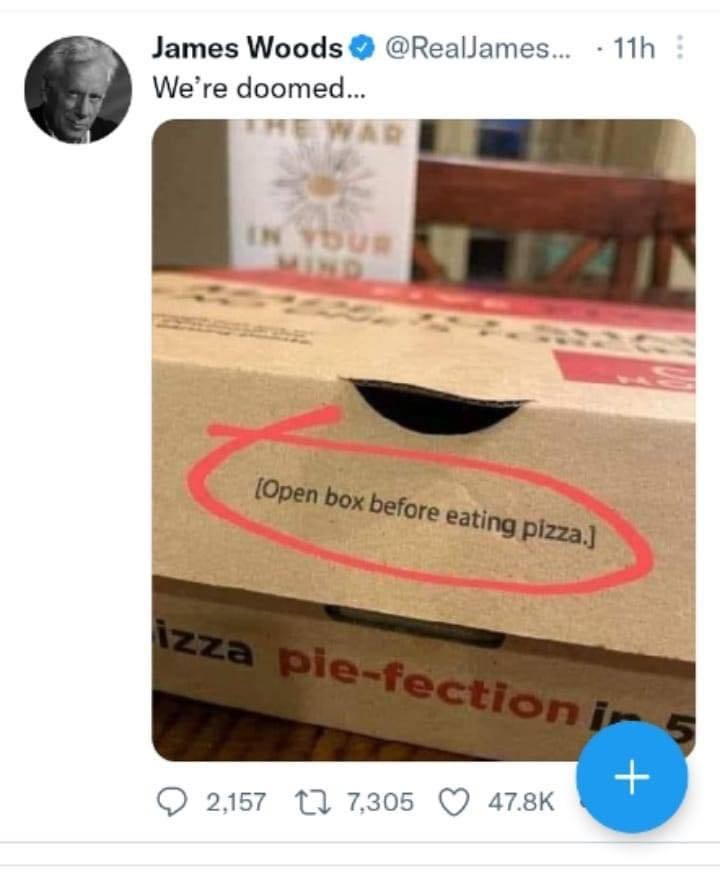Click the blue verified badge
The image size is (720, 884).
click(362, 47)
